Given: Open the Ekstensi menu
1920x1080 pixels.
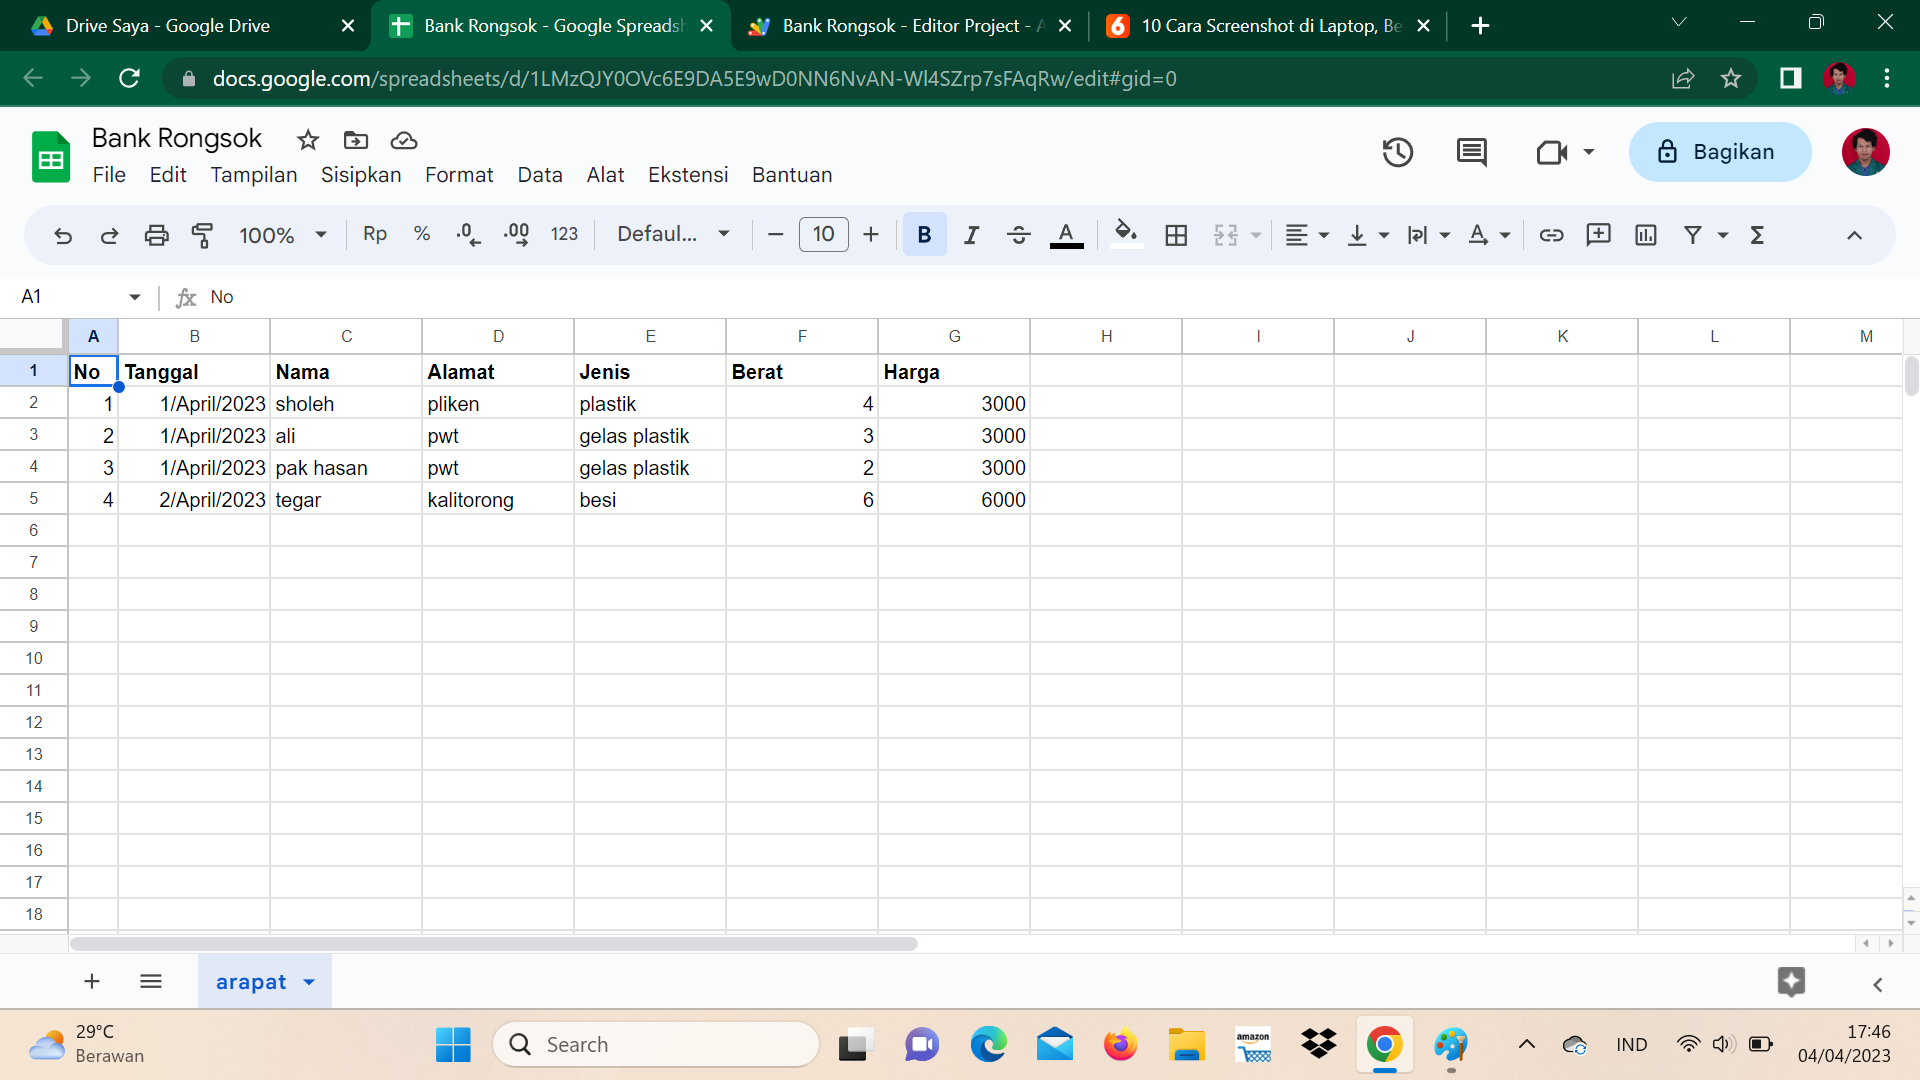Looking at the screenshot, I should 688,175.
